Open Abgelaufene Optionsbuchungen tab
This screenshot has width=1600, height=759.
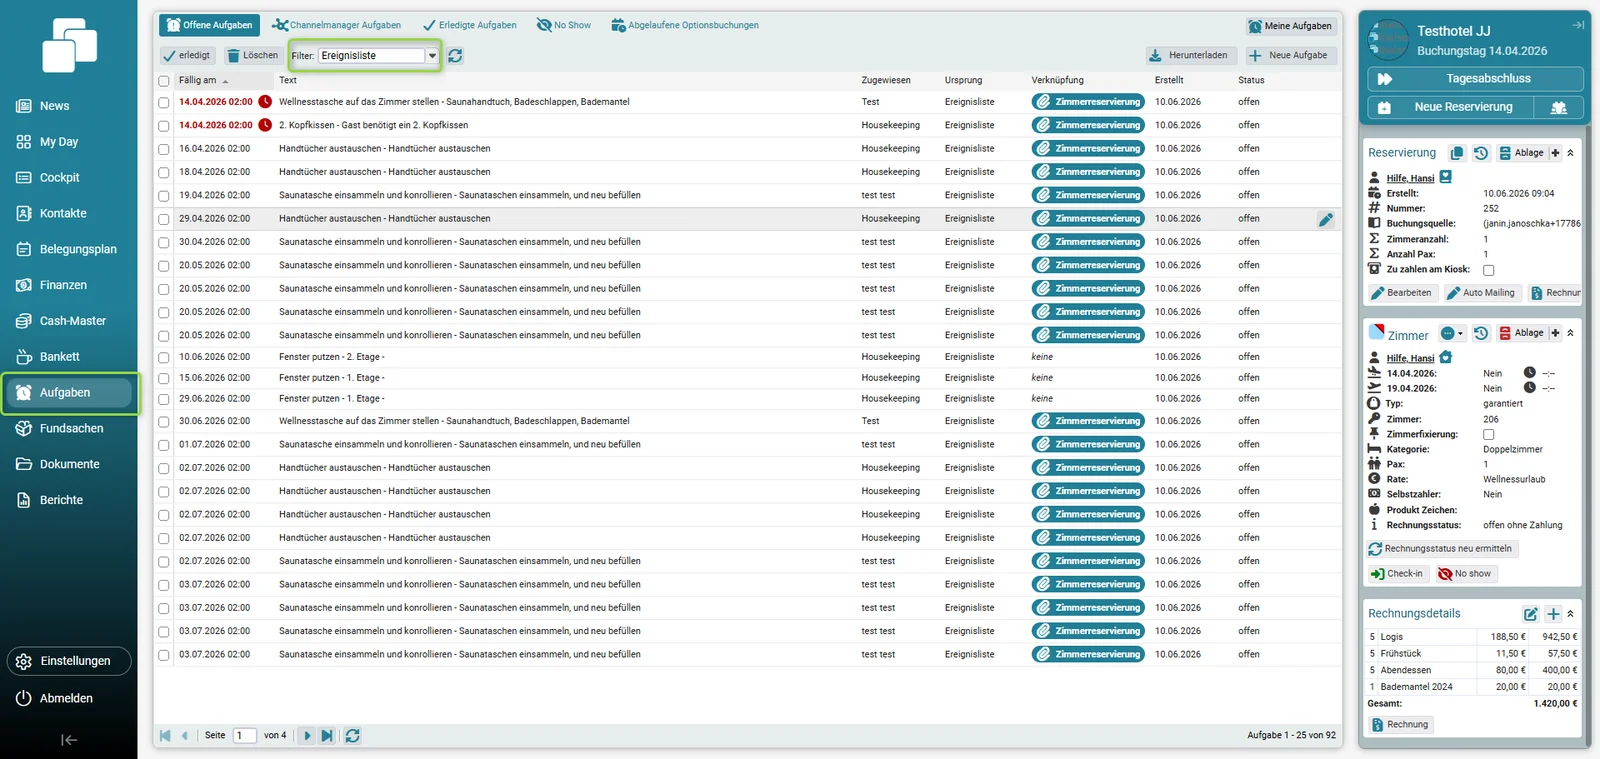[685, 25]
